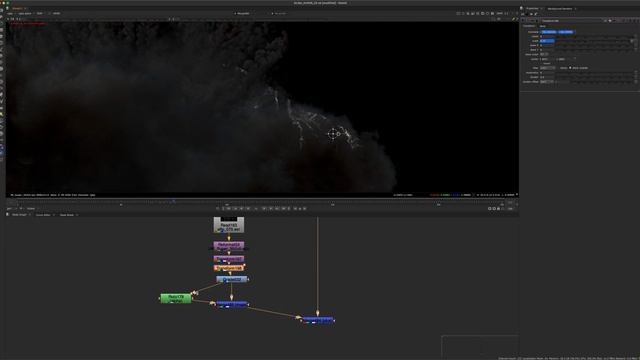Image resolution: width=640 pixels, height=360 pixels.
Task: Select the green Roto node
Action: tap(176, 298)
